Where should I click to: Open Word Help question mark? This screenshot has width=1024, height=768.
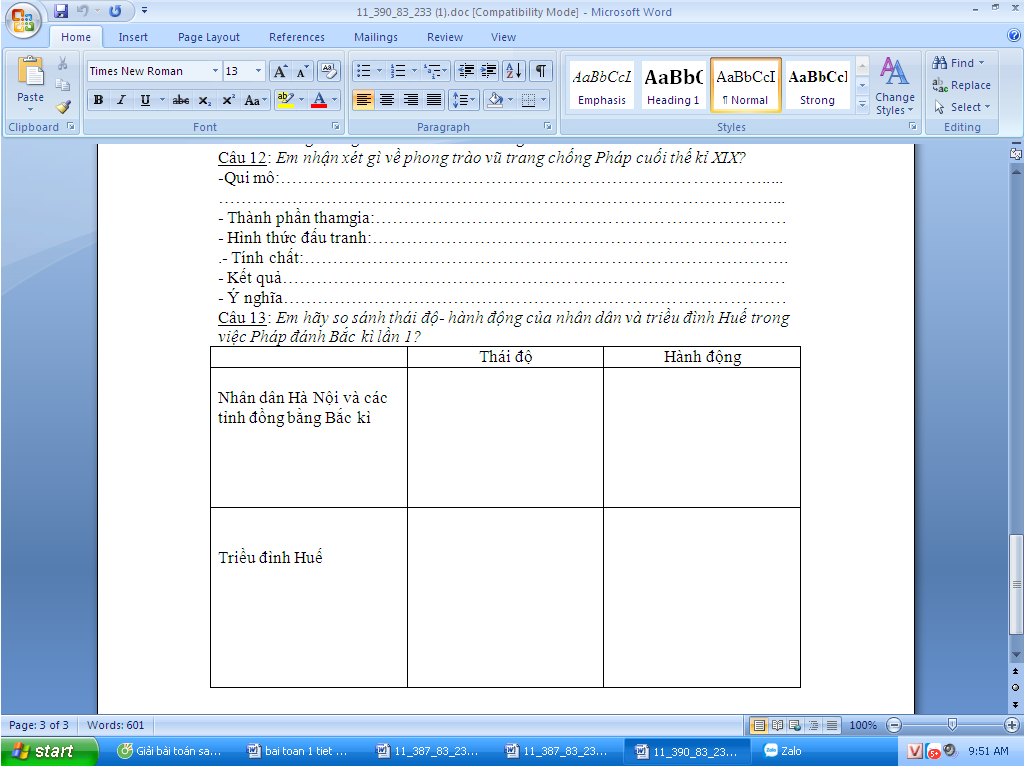[x=1014, y=36]
